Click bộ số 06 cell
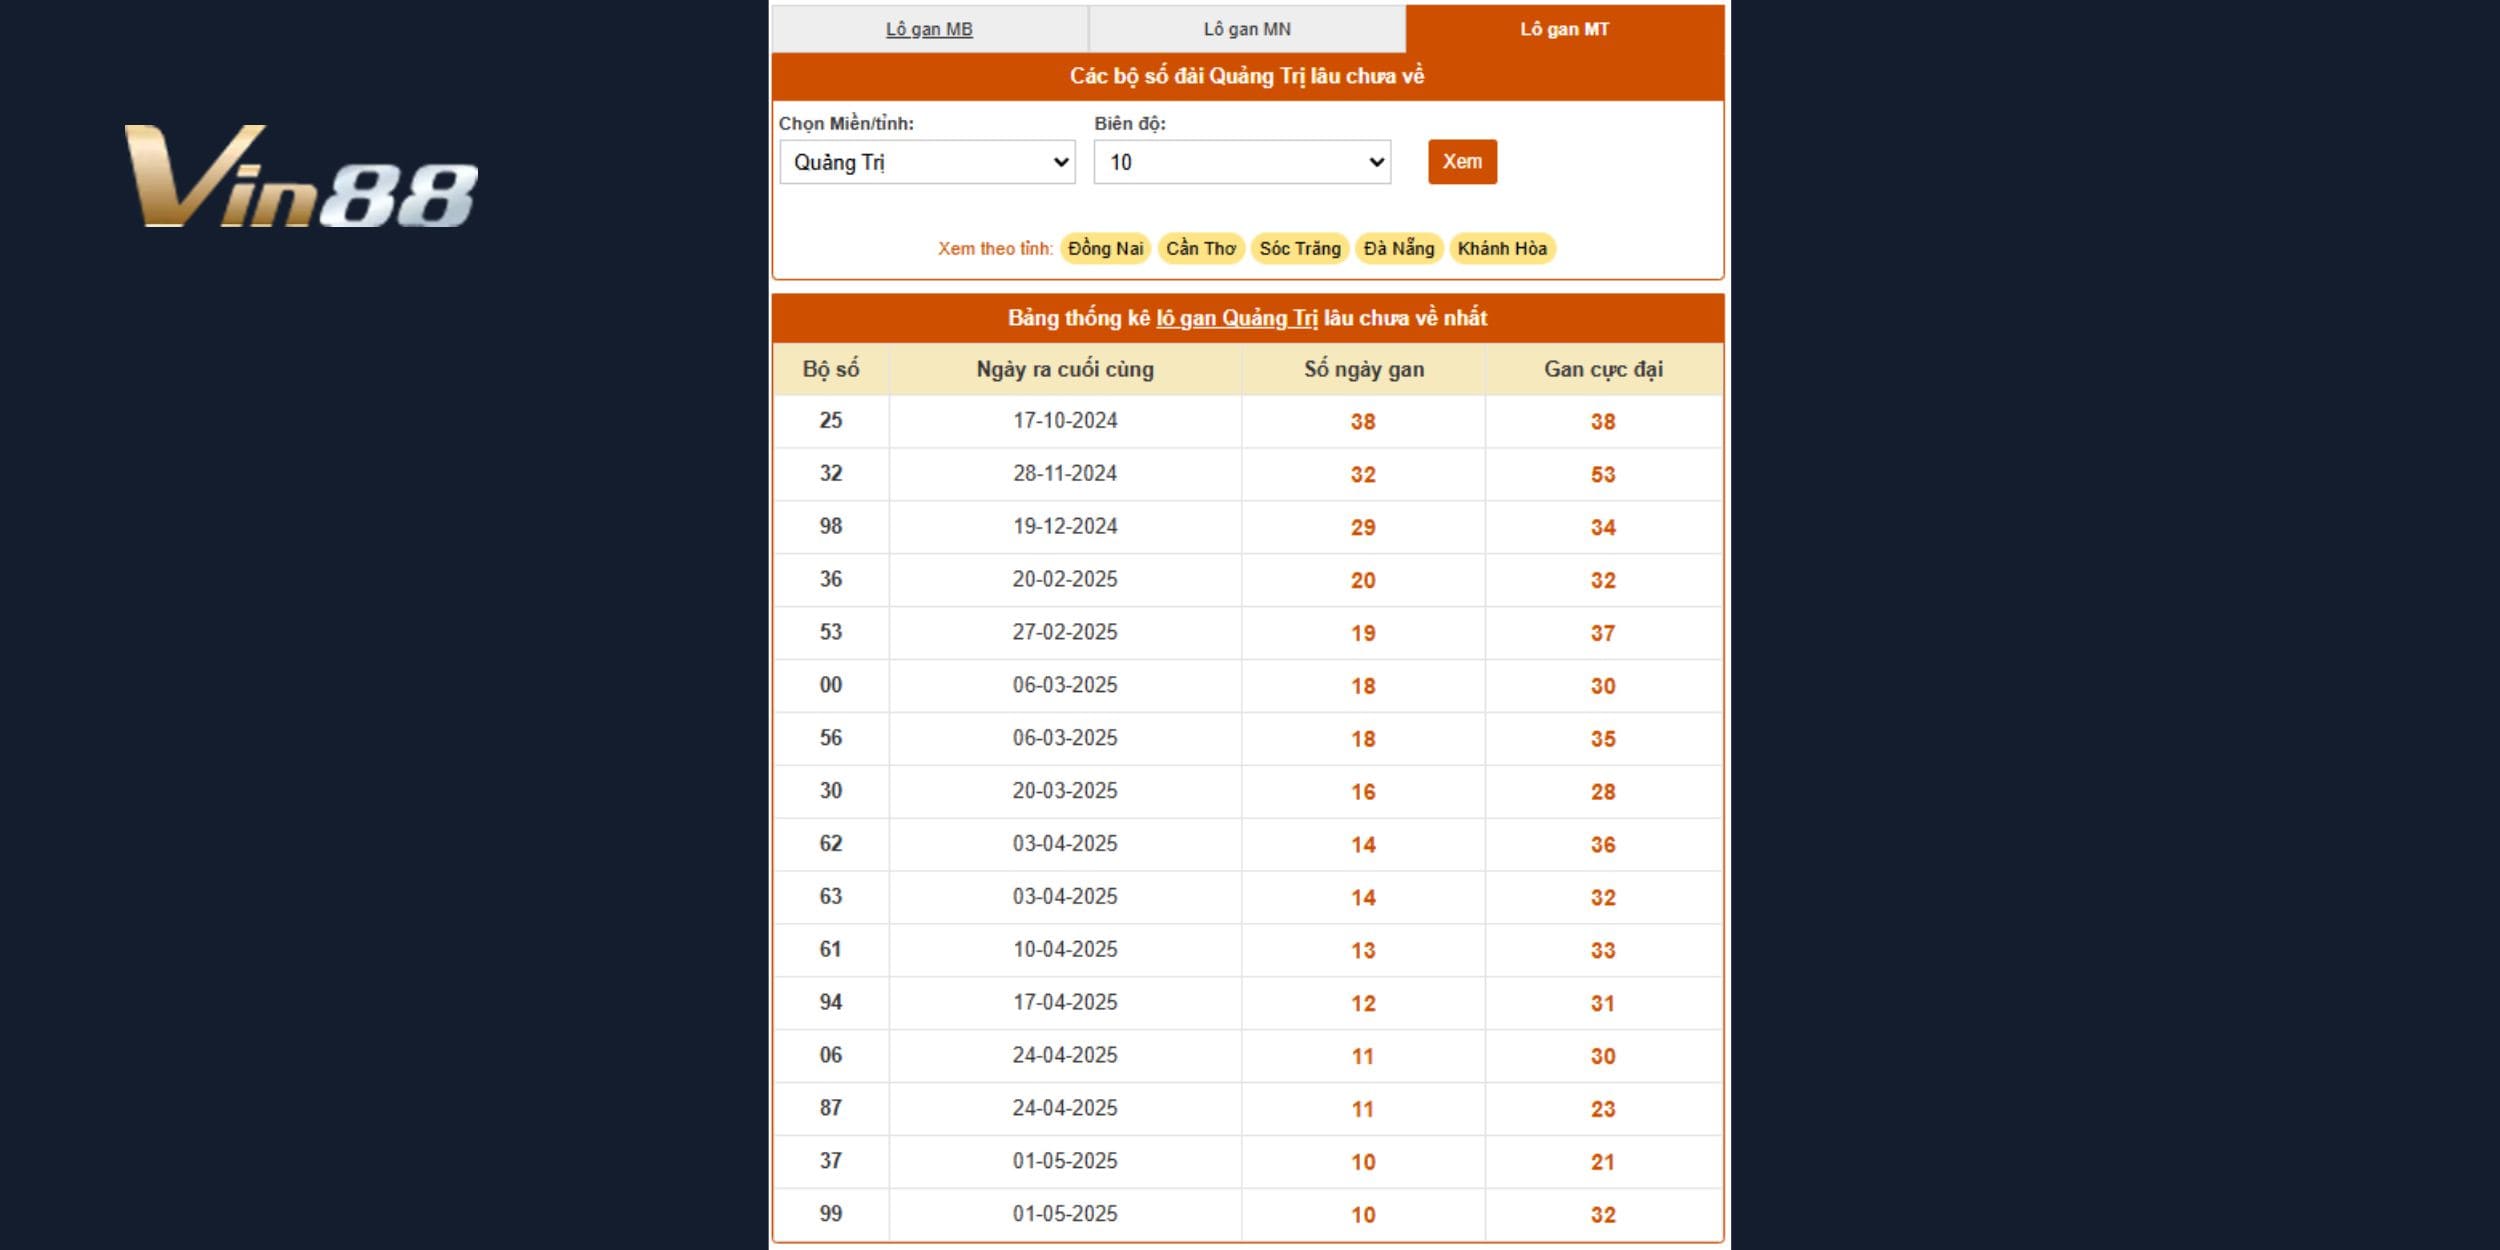The image size is (2500, 1250). [x=831, y=1056]
